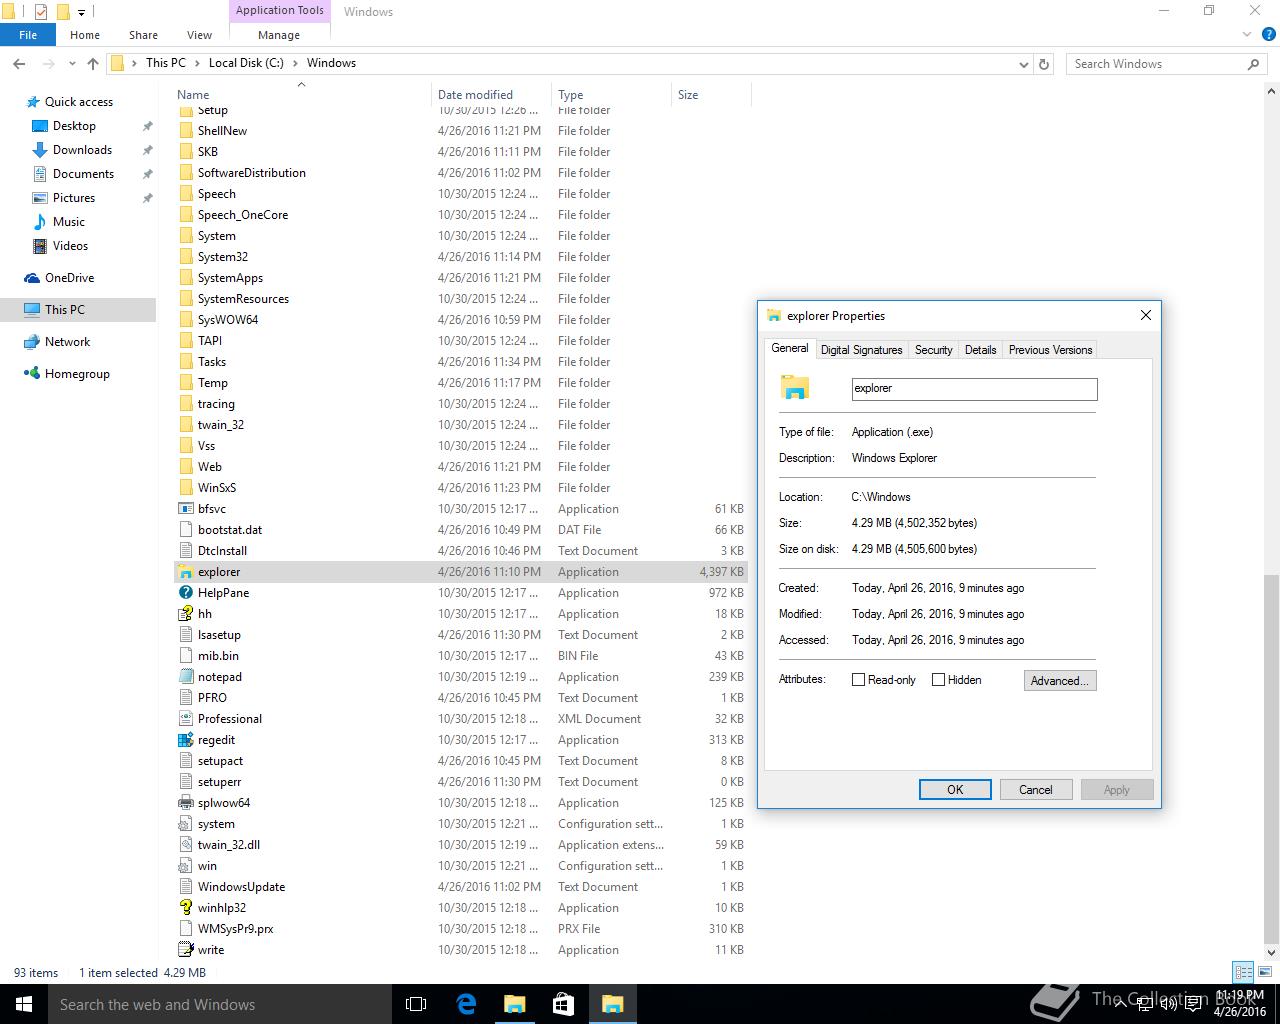
Task: Click the OneDrive cloud icon in sidebar
Action: point(32,278)
